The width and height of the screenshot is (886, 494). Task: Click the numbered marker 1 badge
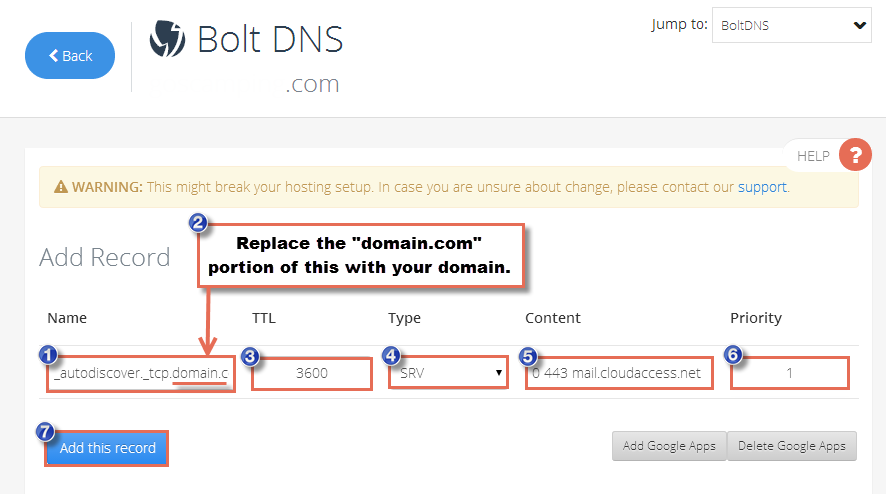point(49,355)
